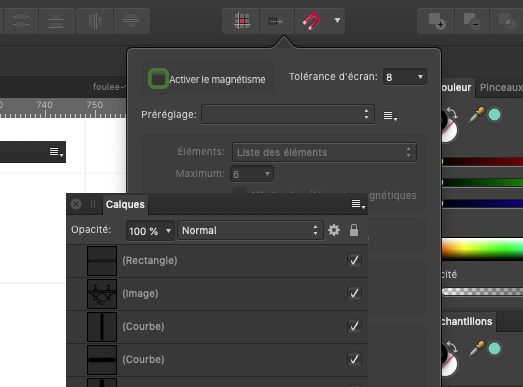523x387 pixels.
Task: Click the align bottom toolbar icon
Action: (56, 21)
